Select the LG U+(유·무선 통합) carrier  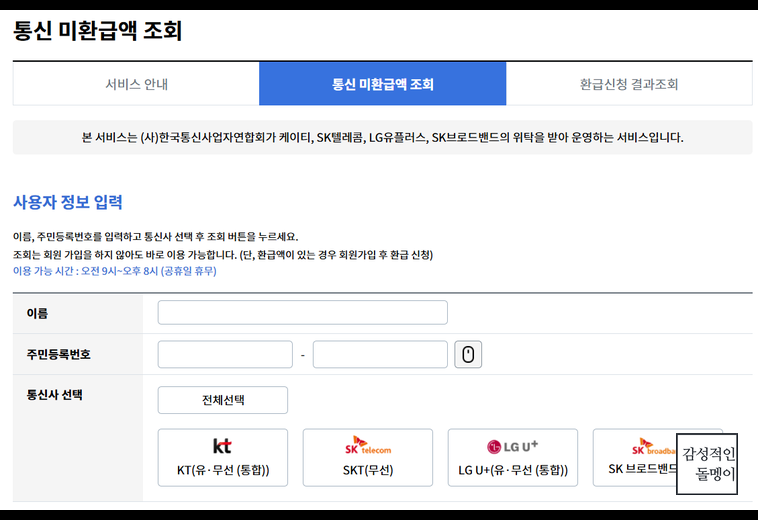pos(513,458)
